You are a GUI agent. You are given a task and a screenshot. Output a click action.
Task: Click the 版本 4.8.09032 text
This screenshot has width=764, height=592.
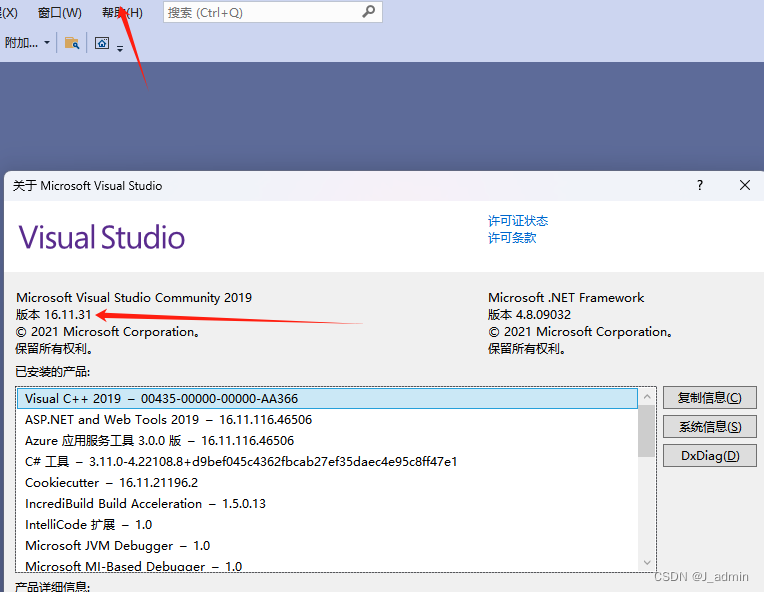pos(529,315)
